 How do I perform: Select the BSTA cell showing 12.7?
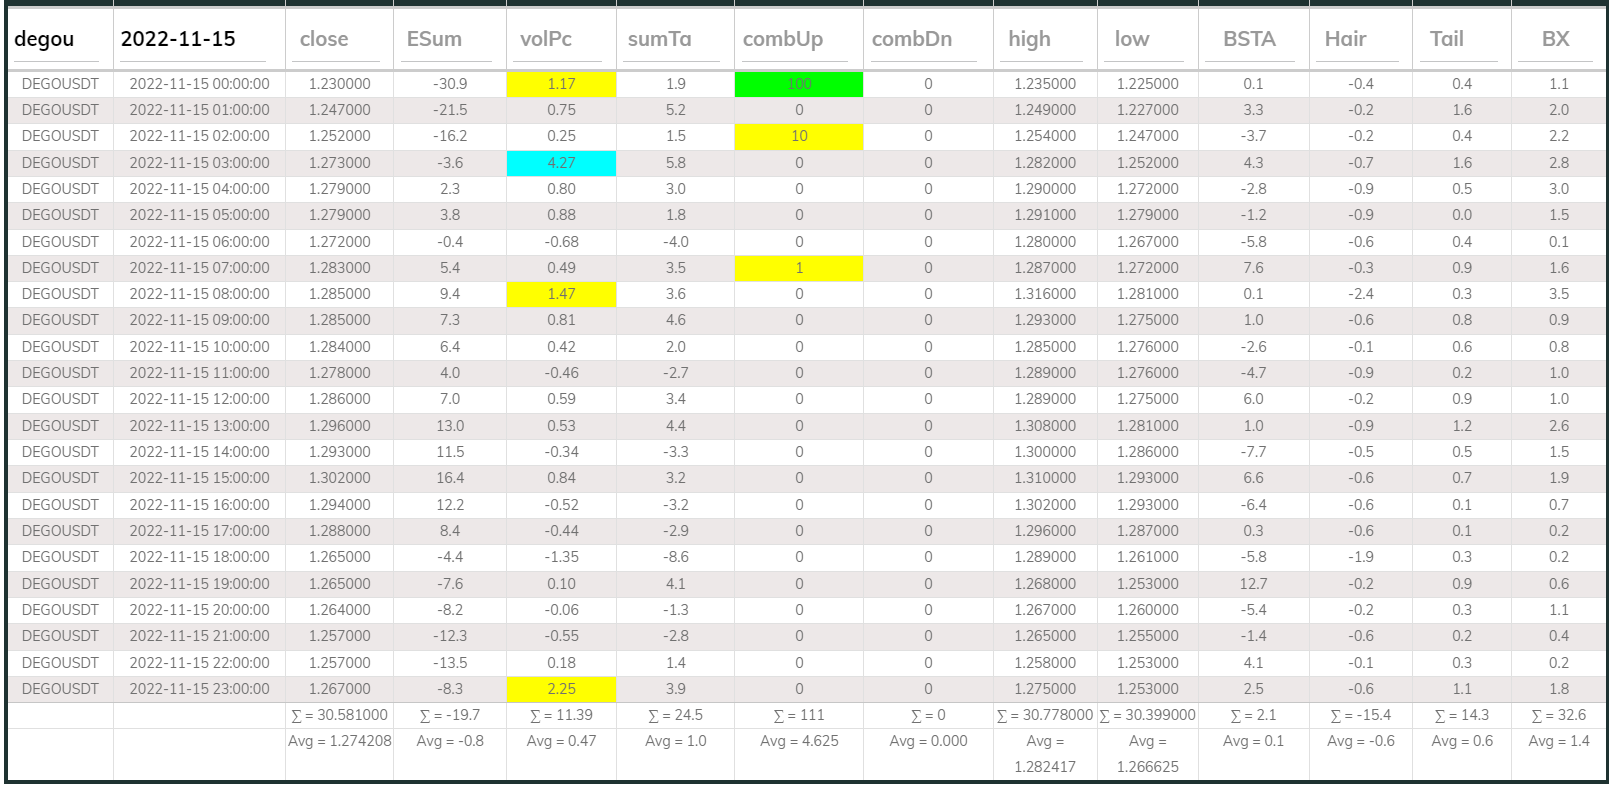click(x=1253, y=584)
